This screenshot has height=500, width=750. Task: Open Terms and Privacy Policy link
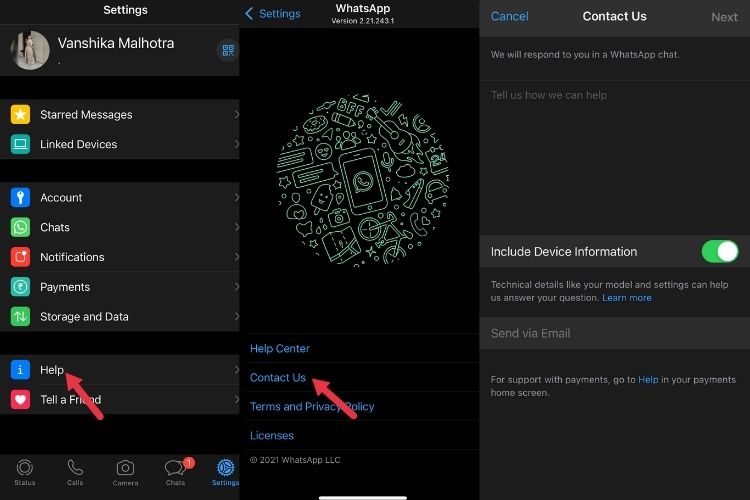[x=312, y=407]
